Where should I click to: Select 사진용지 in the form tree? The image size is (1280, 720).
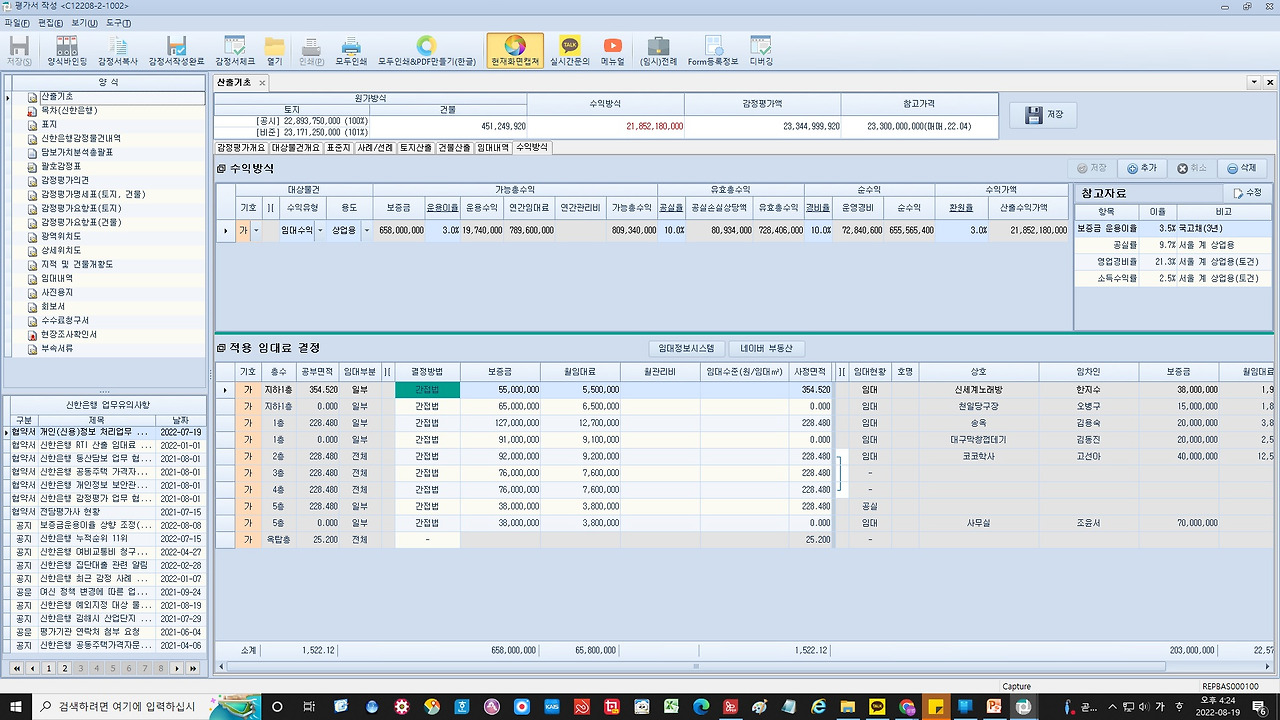[x=56, y=292]
